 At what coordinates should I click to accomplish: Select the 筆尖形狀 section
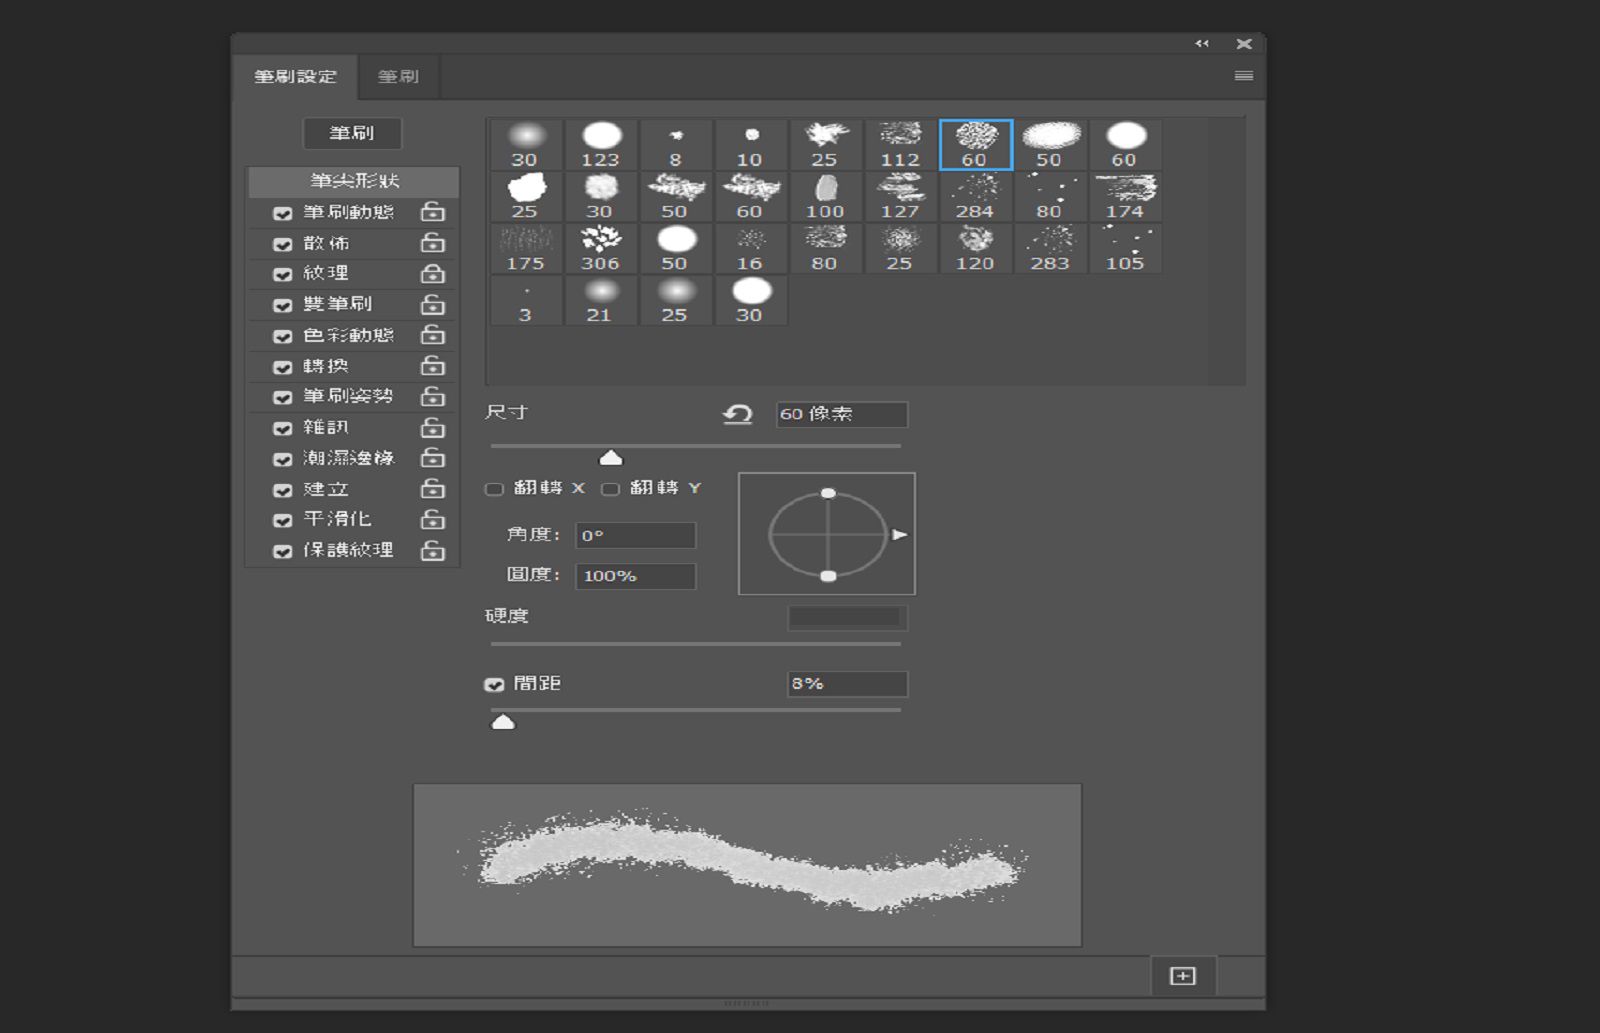click(x=354, y=181)
